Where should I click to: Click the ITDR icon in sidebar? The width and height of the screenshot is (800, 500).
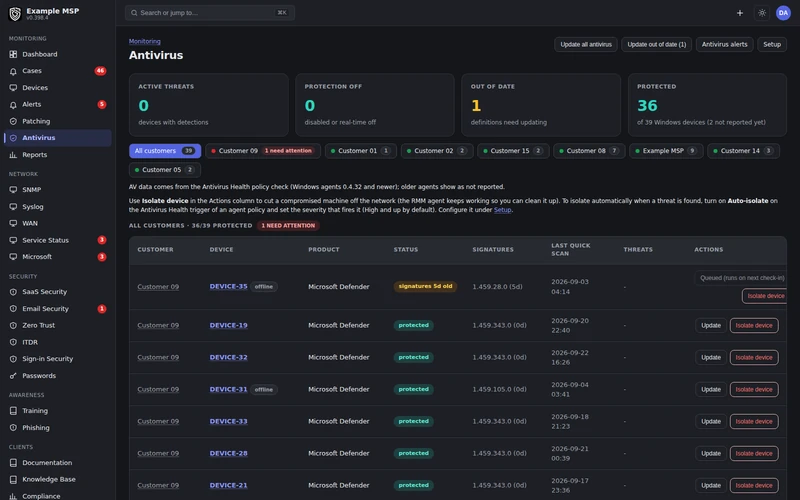13,342
